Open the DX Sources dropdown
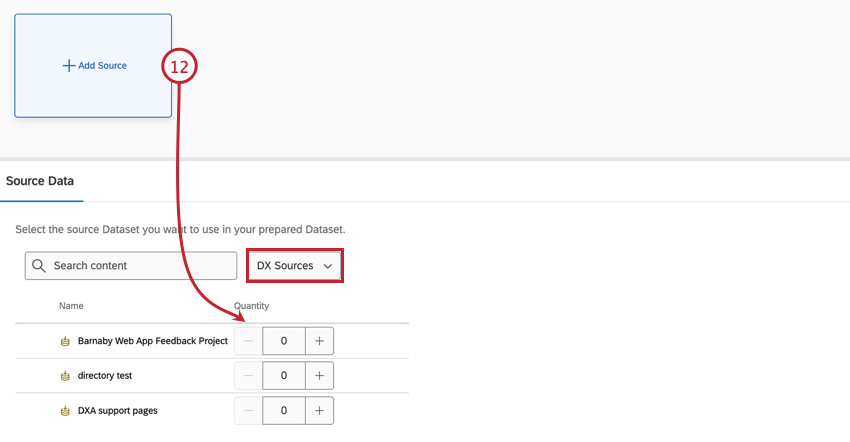This screenshot has width=850, height=442. click(295, 266)
